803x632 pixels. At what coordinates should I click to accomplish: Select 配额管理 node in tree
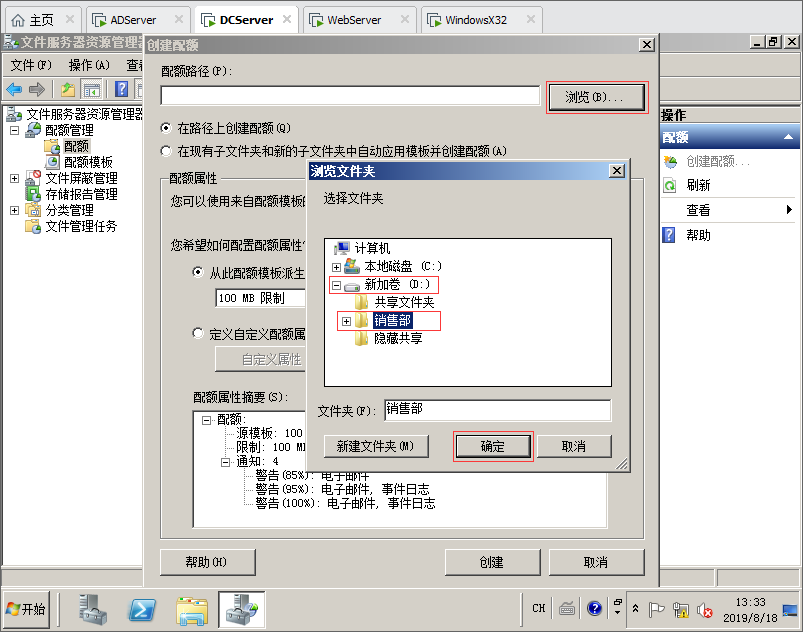69,130
